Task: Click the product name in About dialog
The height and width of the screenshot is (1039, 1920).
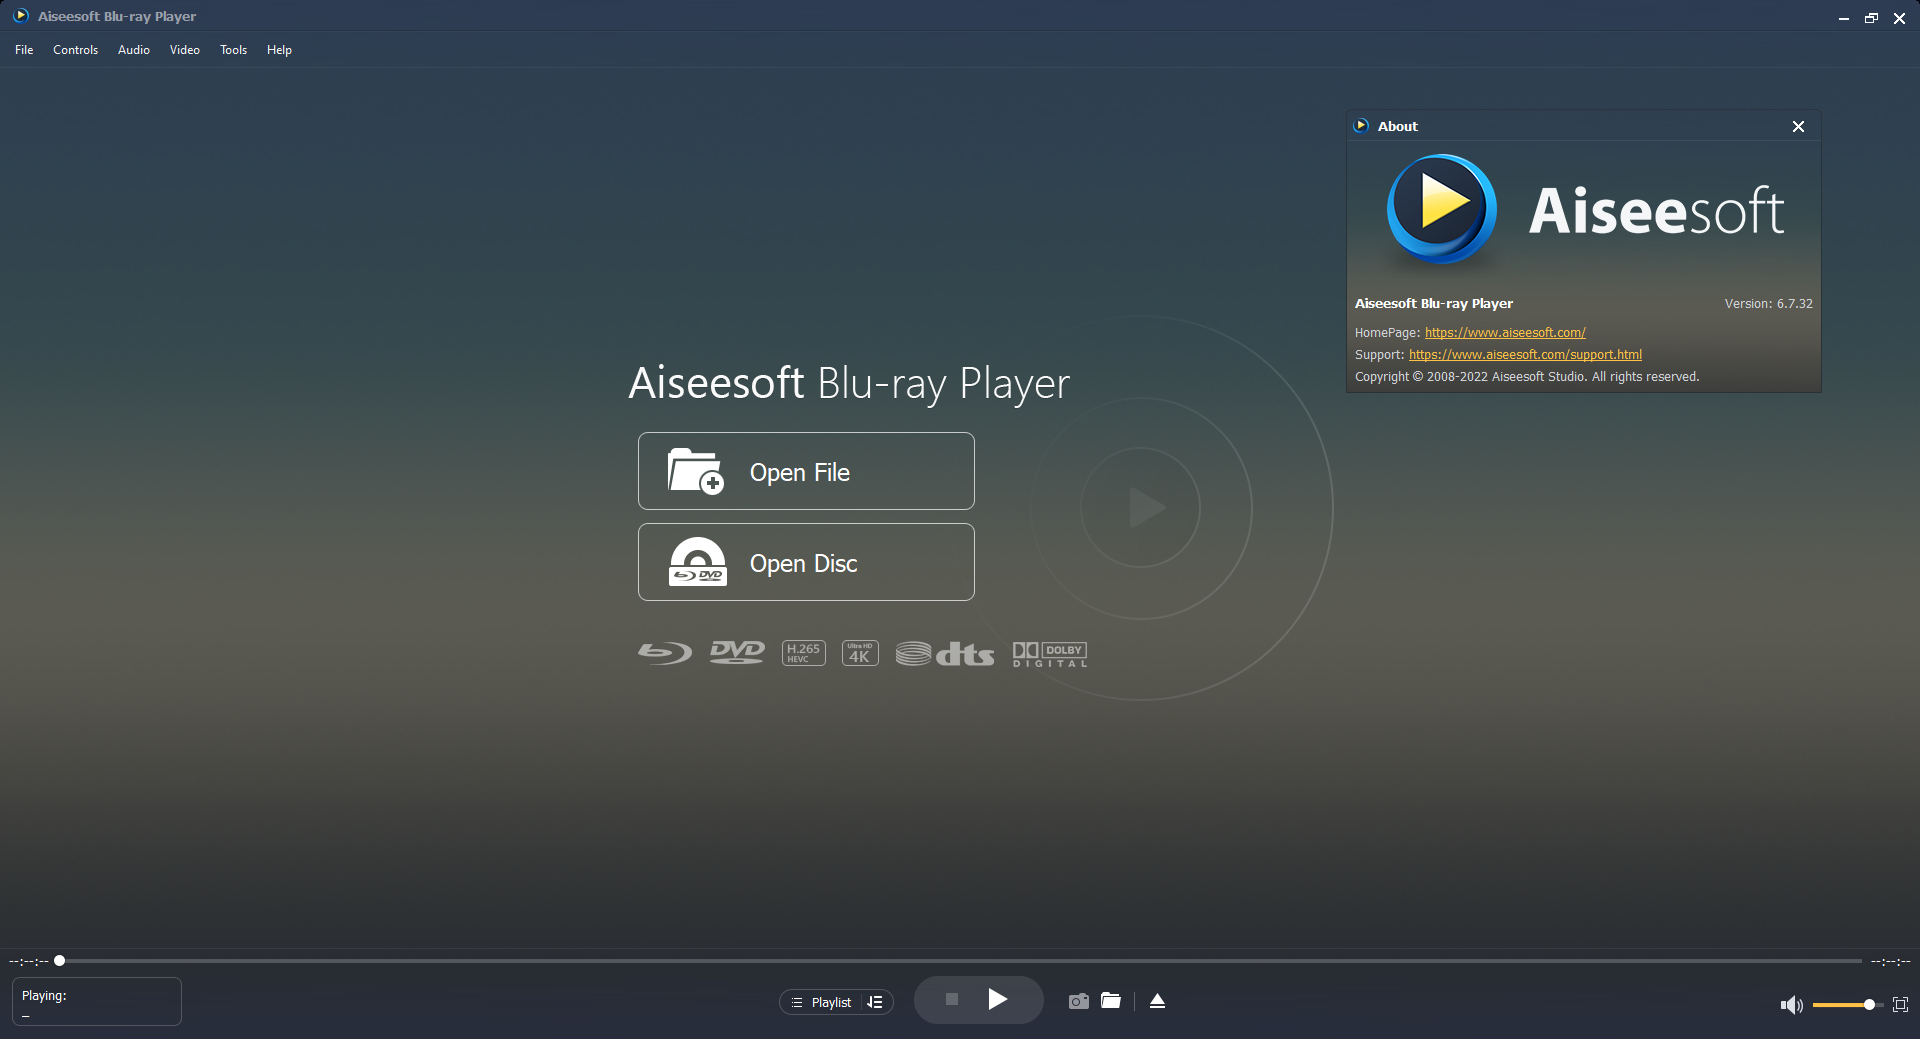Action: click(1434, 304)
